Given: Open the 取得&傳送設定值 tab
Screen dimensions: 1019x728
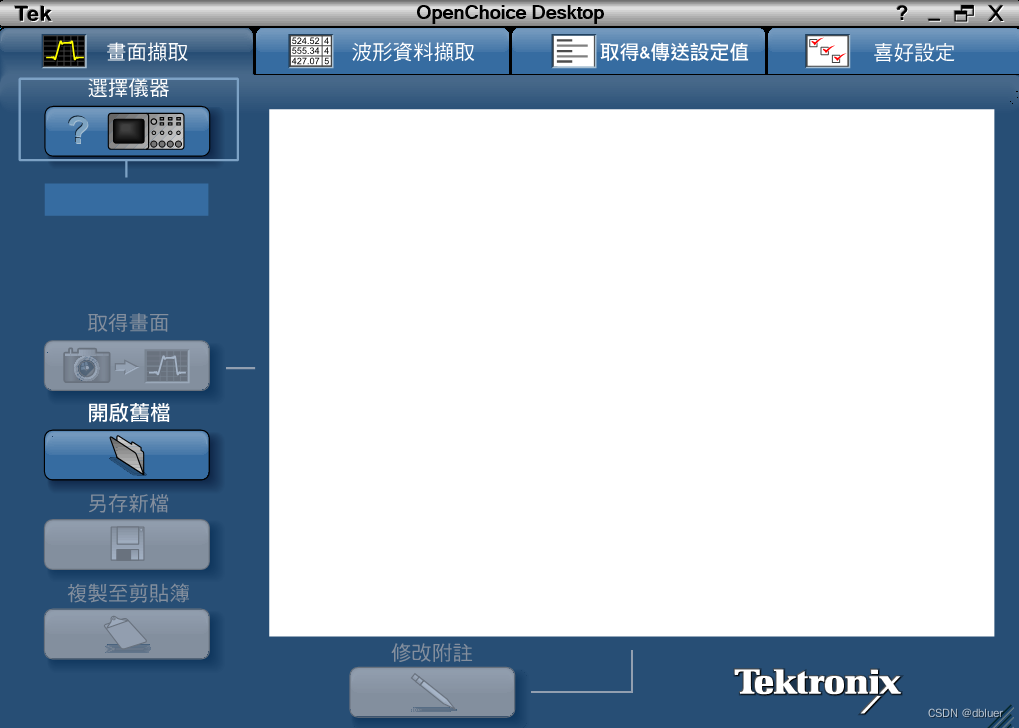Looking at the screenshot, I should pyautogui.click(x=638, y=51).
